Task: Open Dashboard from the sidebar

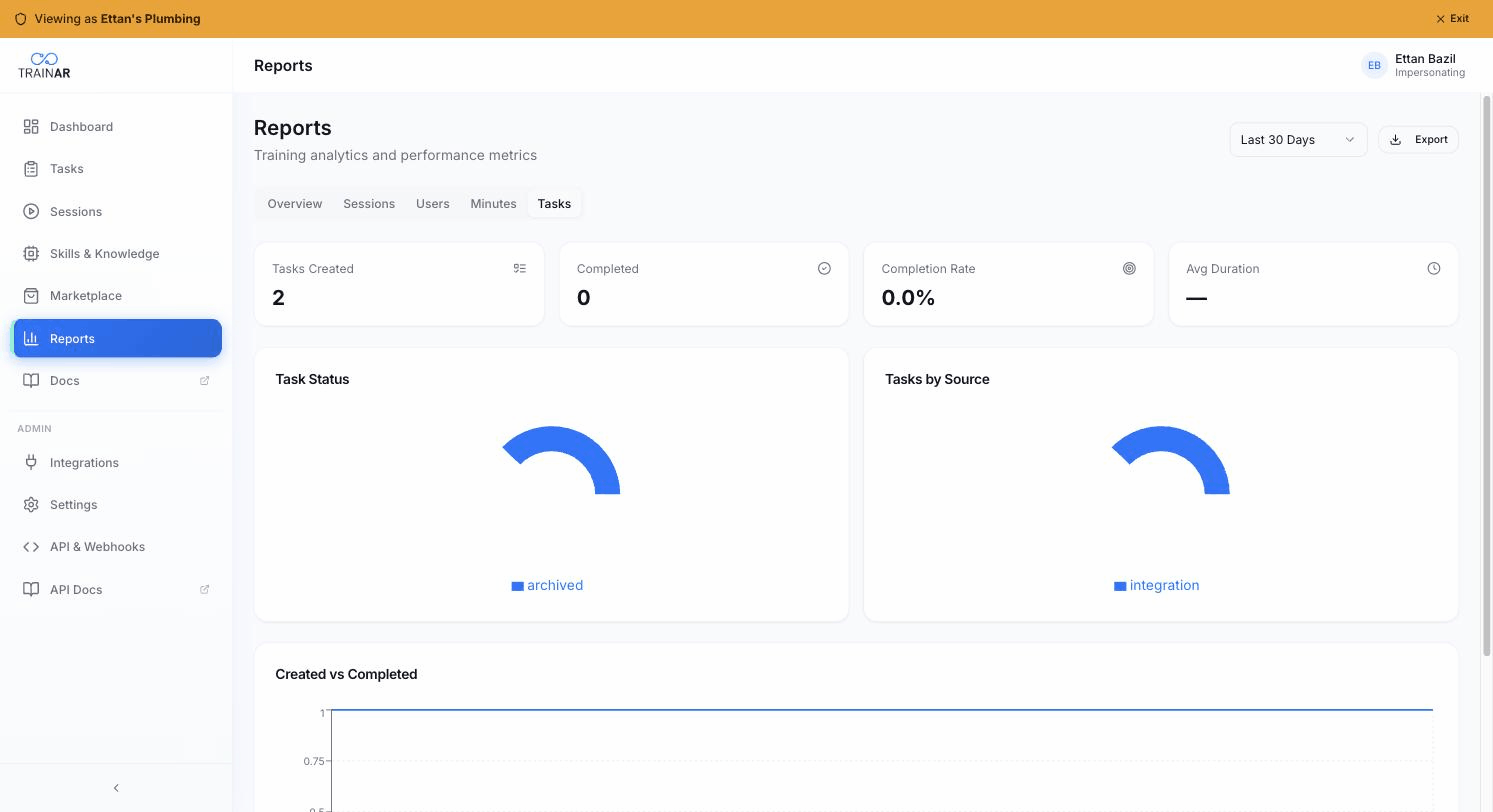Action: [x=117, y=127]
